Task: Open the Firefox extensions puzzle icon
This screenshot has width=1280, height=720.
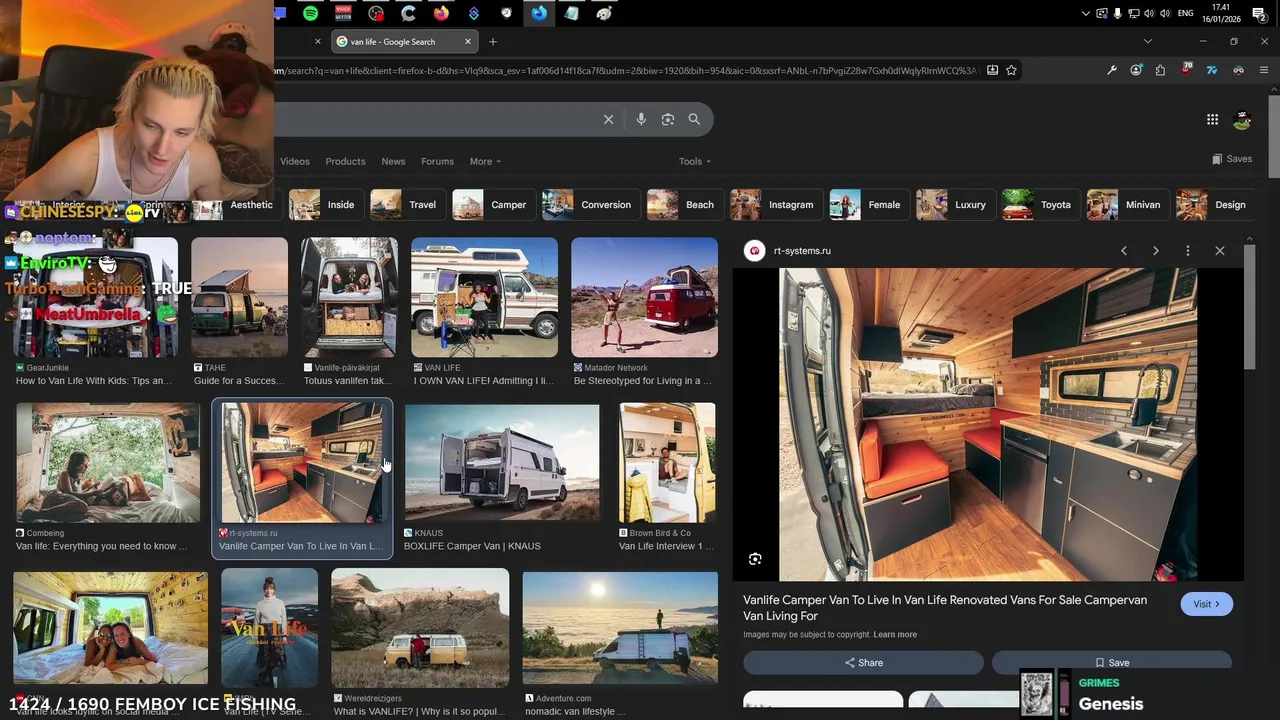Action: 1160,70
